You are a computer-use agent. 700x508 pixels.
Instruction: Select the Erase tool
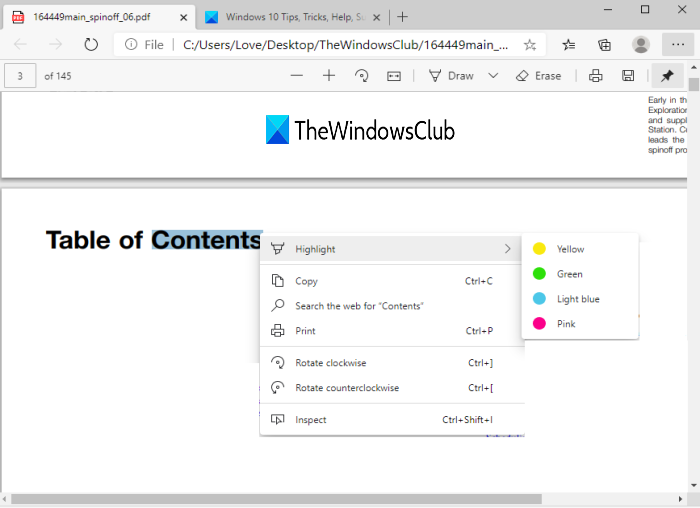tap(538, 76)
